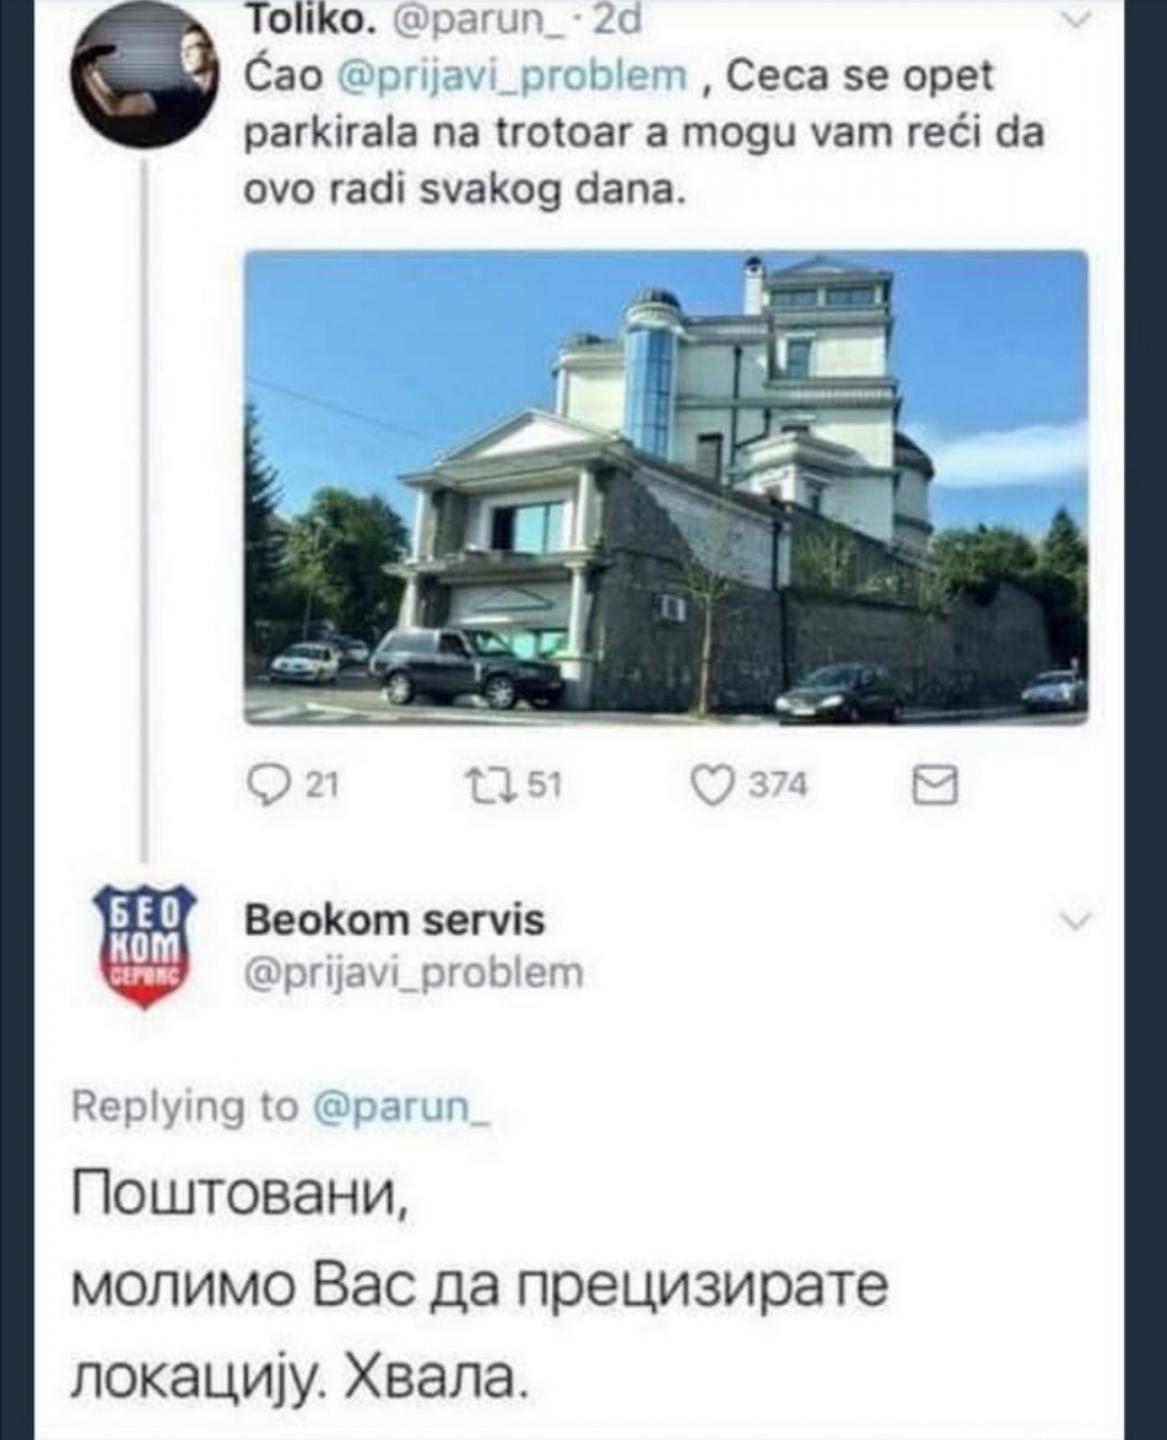Image resolution: width=1167 pixels, height=1440 pixels.
Task: Like the tweet with heart icon
Action: [x=713, y=786]
